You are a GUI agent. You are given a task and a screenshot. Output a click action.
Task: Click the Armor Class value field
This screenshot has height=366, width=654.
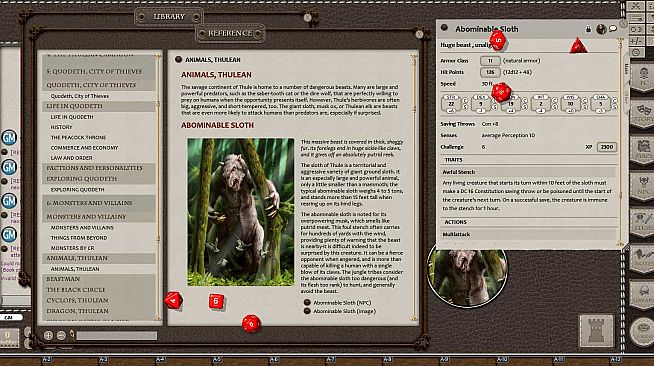coord(490,60)
